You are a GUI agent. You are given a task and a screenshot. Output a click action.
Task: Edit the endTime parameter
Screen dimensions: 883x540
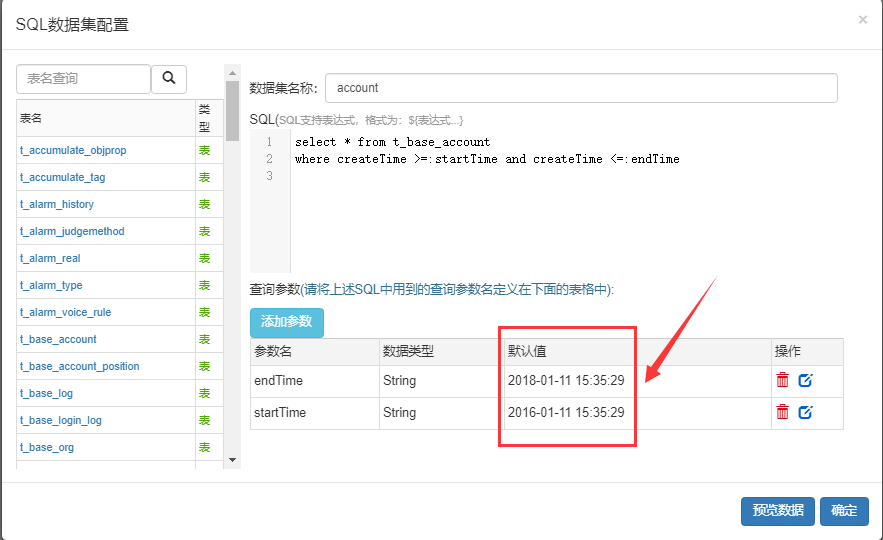point(805,380)
